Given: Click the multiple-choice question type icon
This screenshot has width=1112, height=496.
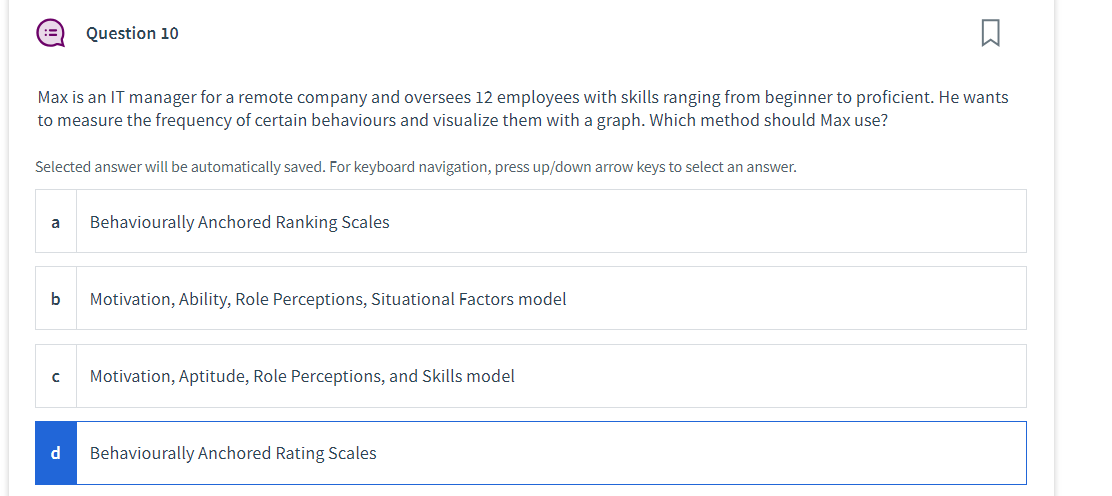Looking at the screenshot, I should coord(51,34).
